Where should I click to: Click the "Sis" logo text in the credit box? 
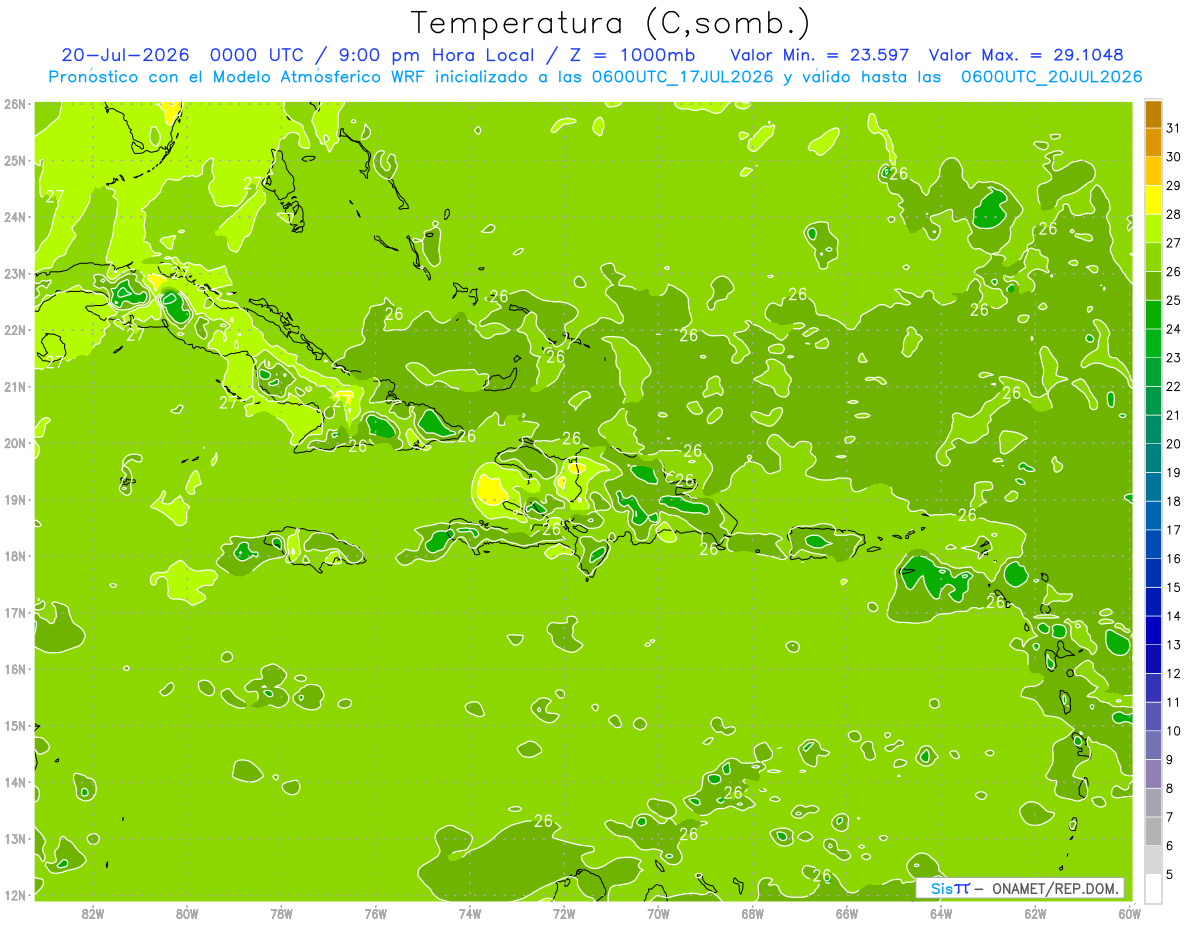941,888
